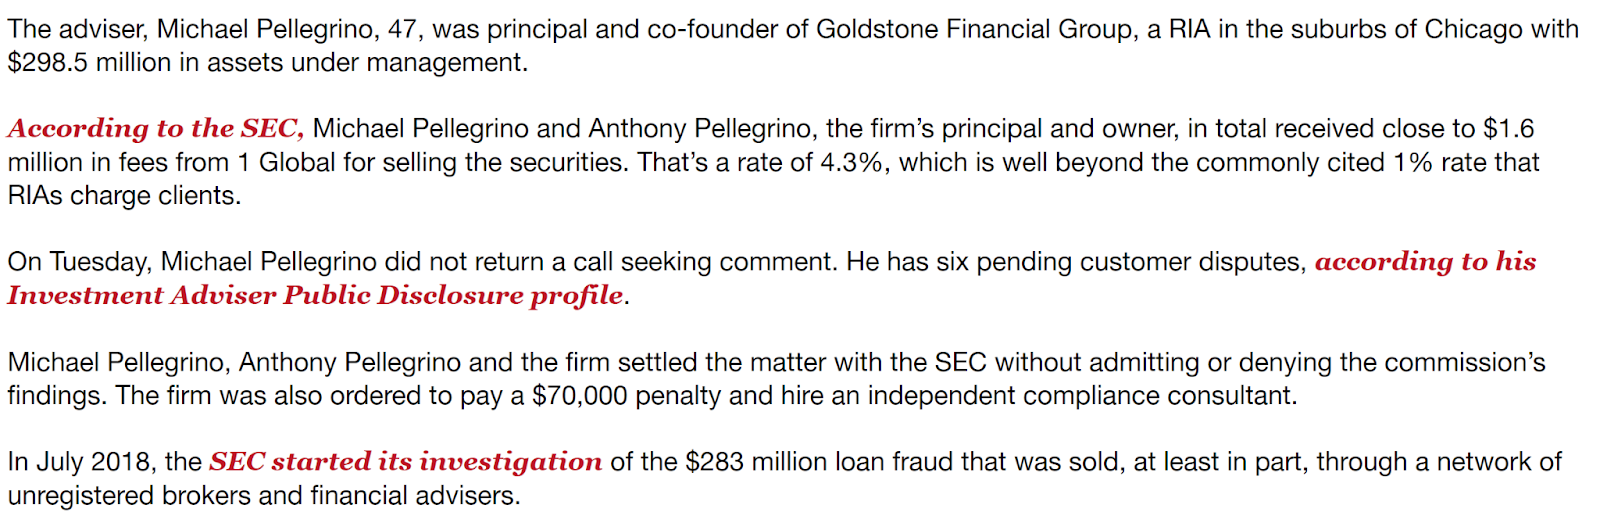
Task: Click "On Tuesday" at the third paragraph start
Action: point(79,262)
